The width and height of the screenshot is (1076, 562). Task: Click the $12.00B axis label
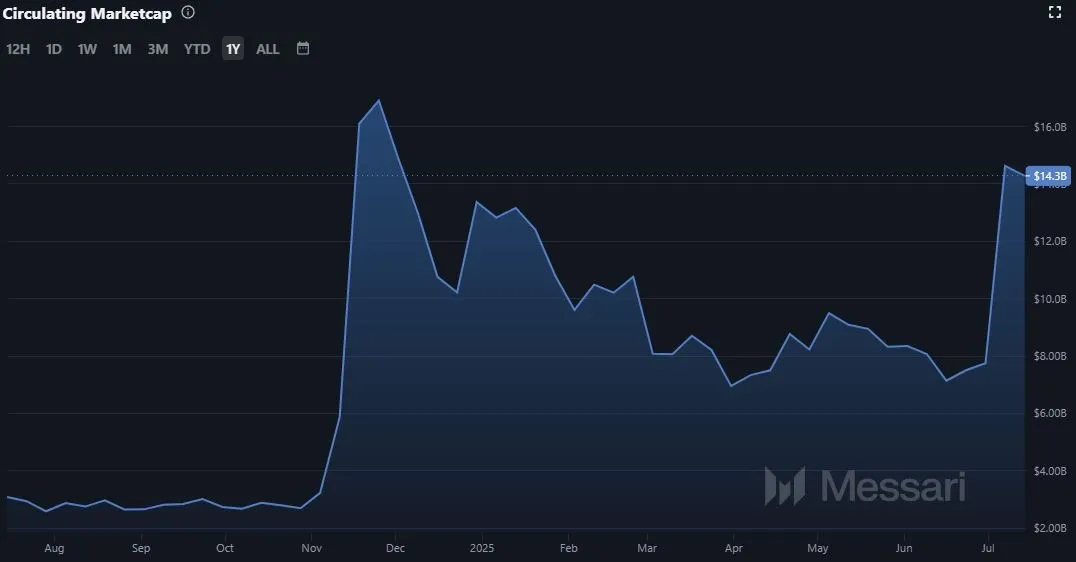coord(1050,241)
